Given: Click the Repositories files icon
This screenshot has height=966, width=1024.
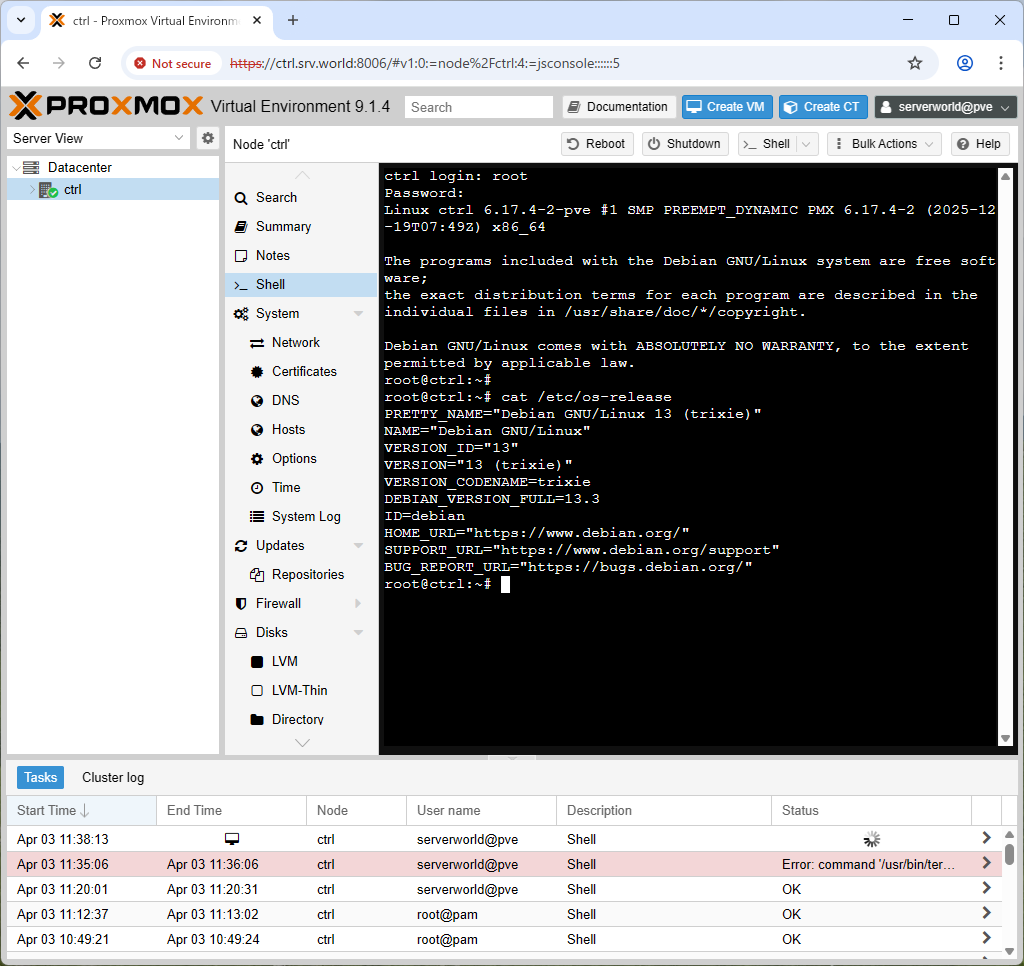Looking at the screenshot, I should (x=257, y=575).
